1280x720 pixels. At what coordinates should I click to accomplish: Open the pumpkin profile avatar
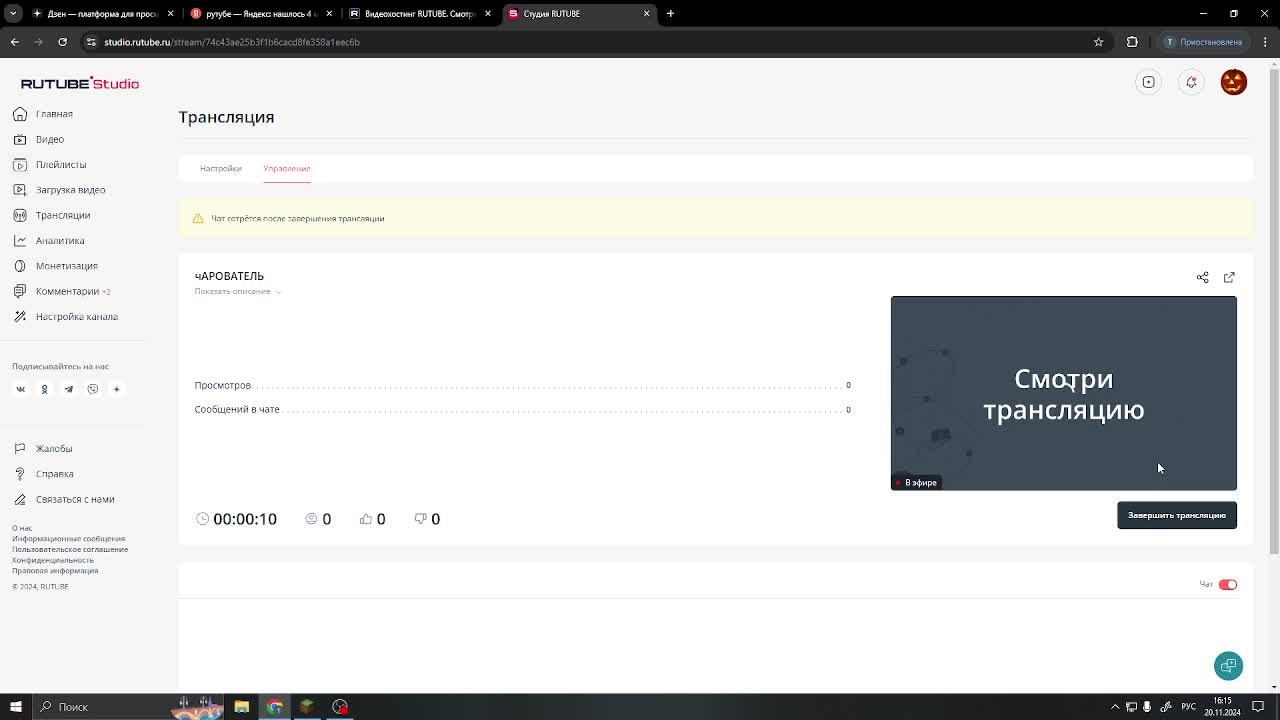[1234, 82]
